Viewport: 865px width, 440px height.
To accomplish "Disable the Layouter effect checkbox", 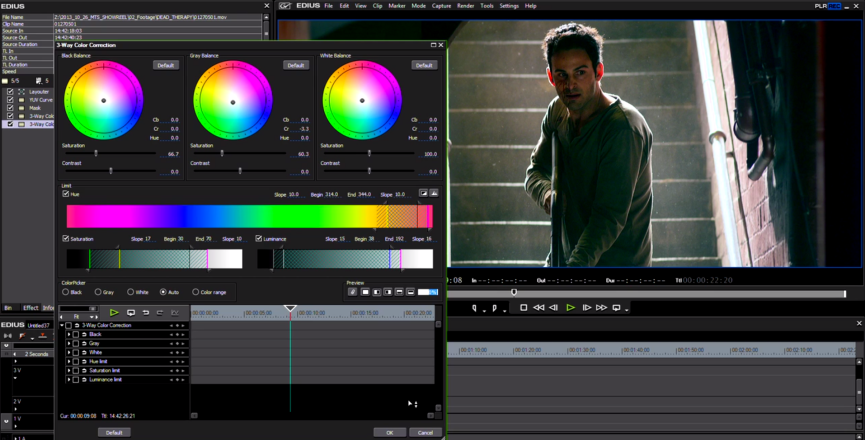I will click(x=10, y=92).
